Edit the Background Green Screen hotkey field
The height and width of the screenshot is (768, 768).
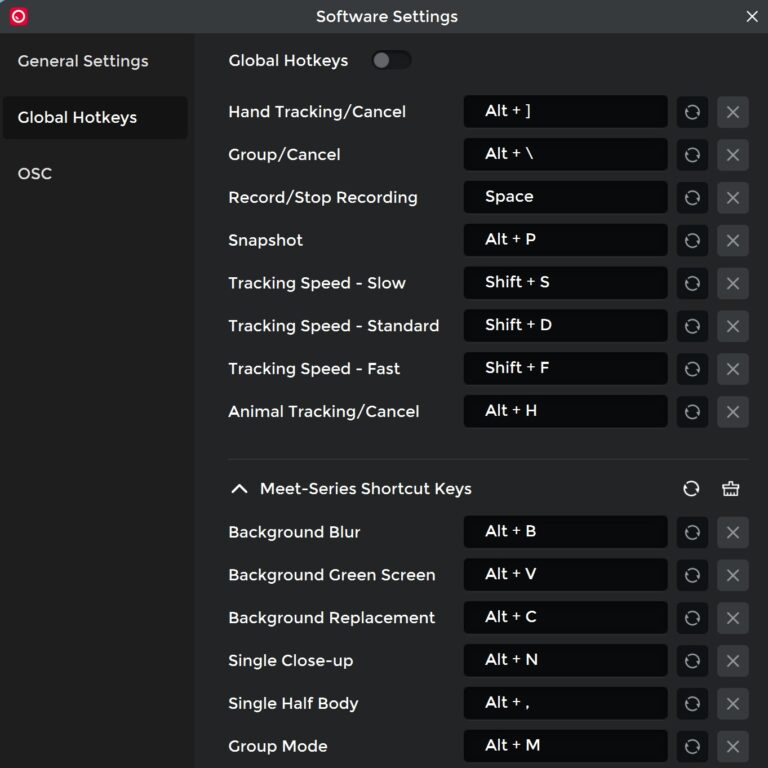565,575
